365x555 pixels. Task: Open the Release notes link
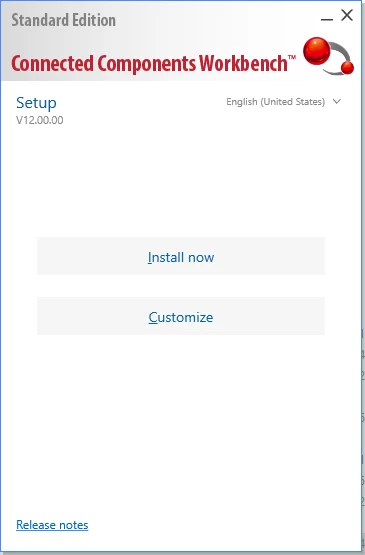52,525
